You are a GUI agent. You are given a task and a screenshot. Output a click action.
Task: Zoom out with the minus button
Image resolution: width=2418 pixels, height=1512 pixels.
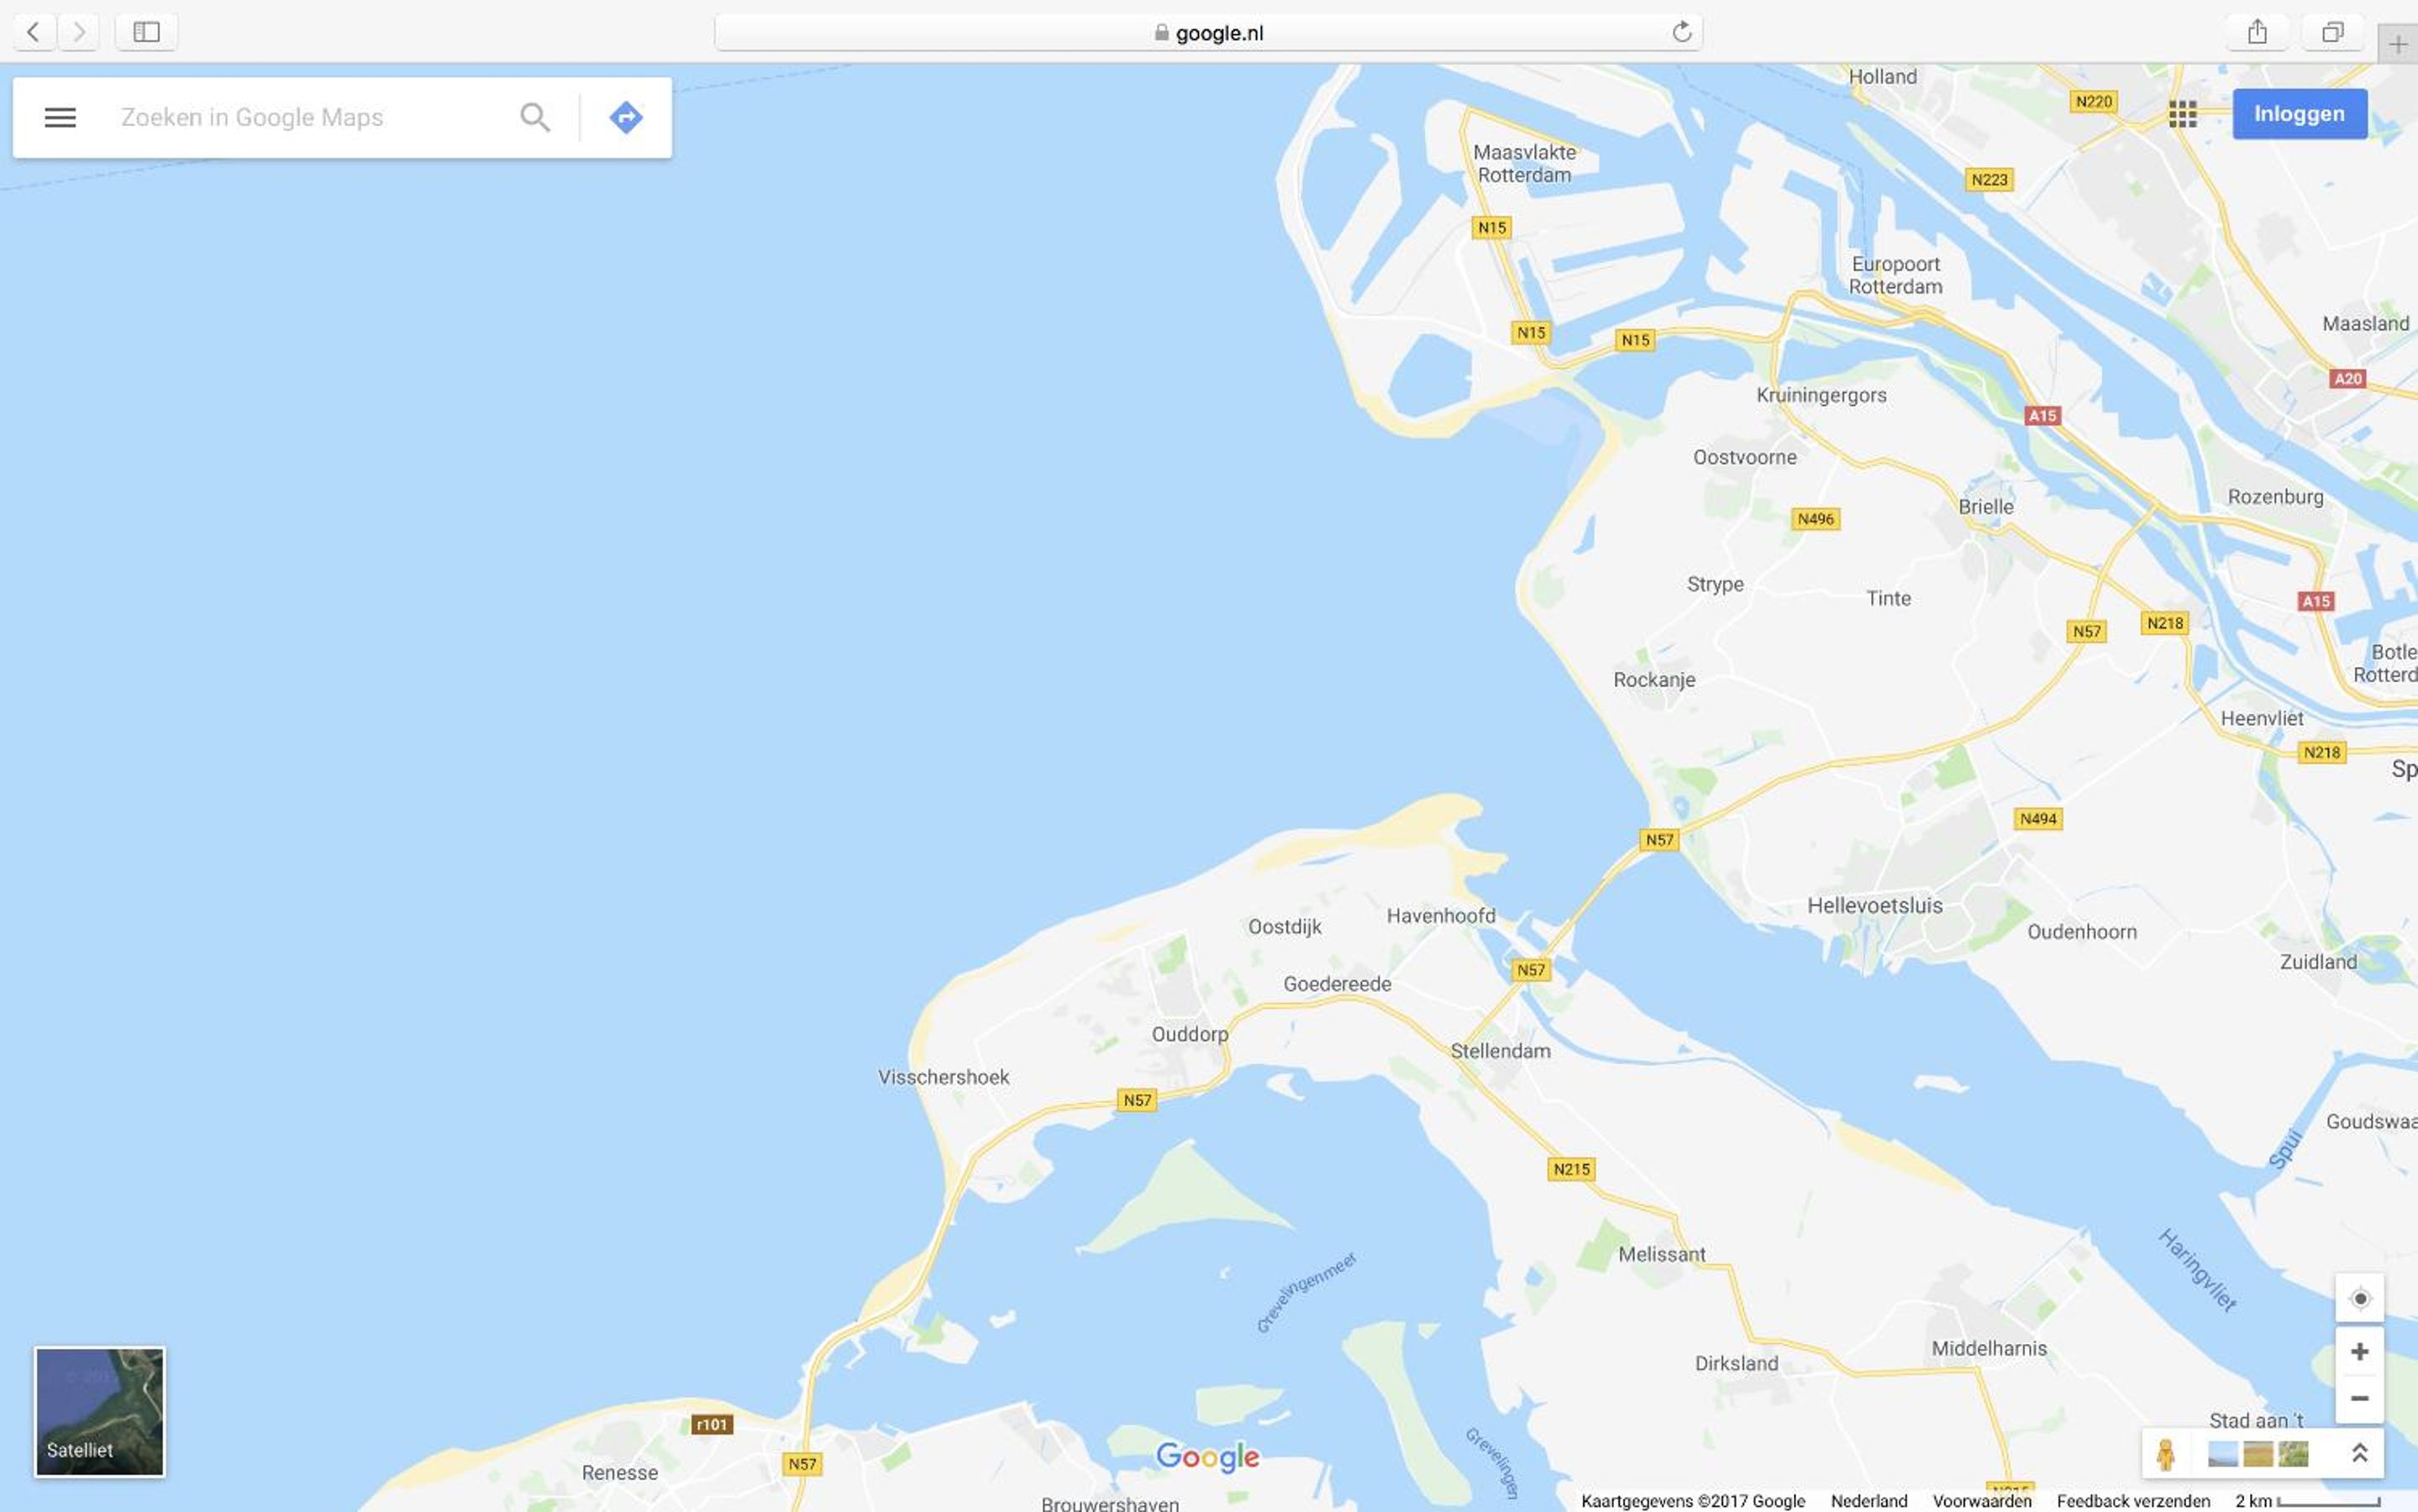tap(2359, 1398)
